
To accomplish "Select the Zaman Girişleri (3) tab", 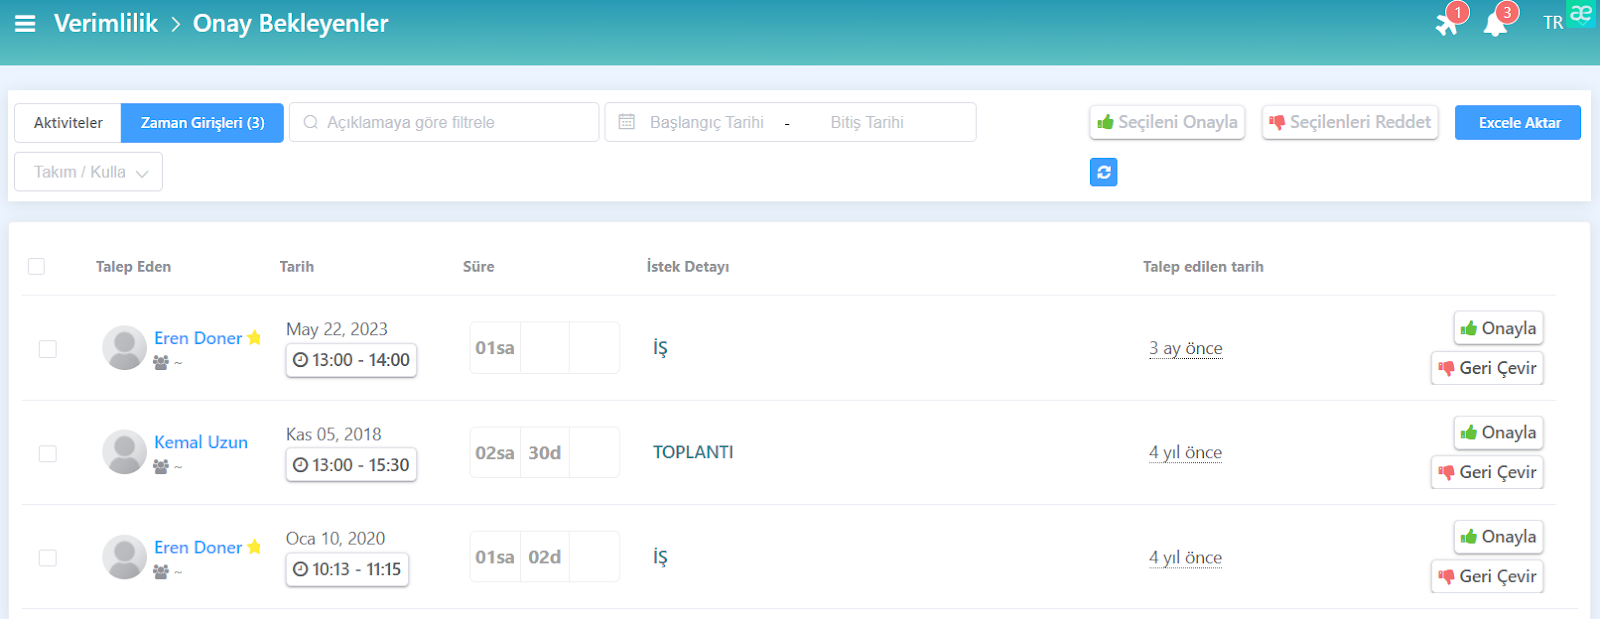I will click(x=202, y=123).
